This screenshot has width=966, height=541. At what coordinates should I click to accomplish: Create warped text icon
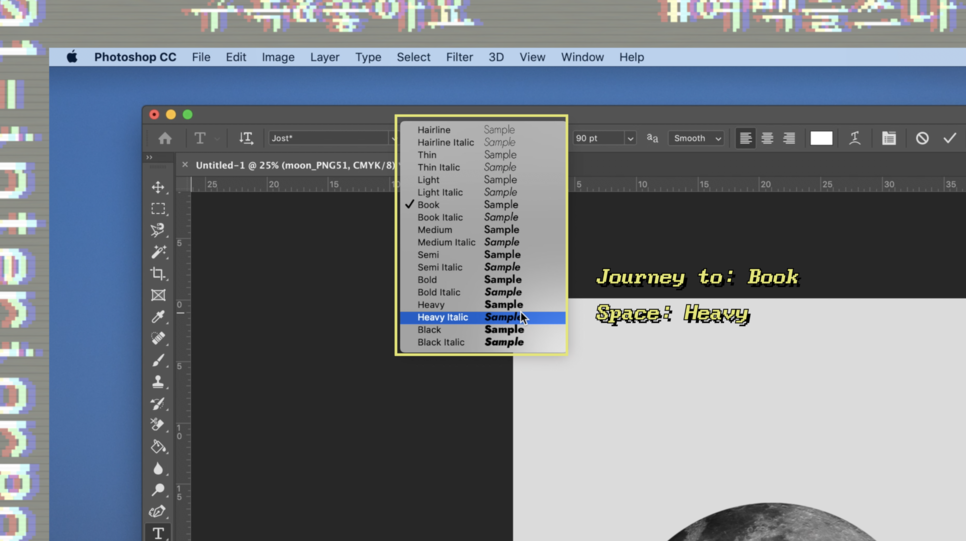pyautogui.click(x=854, y=138)
